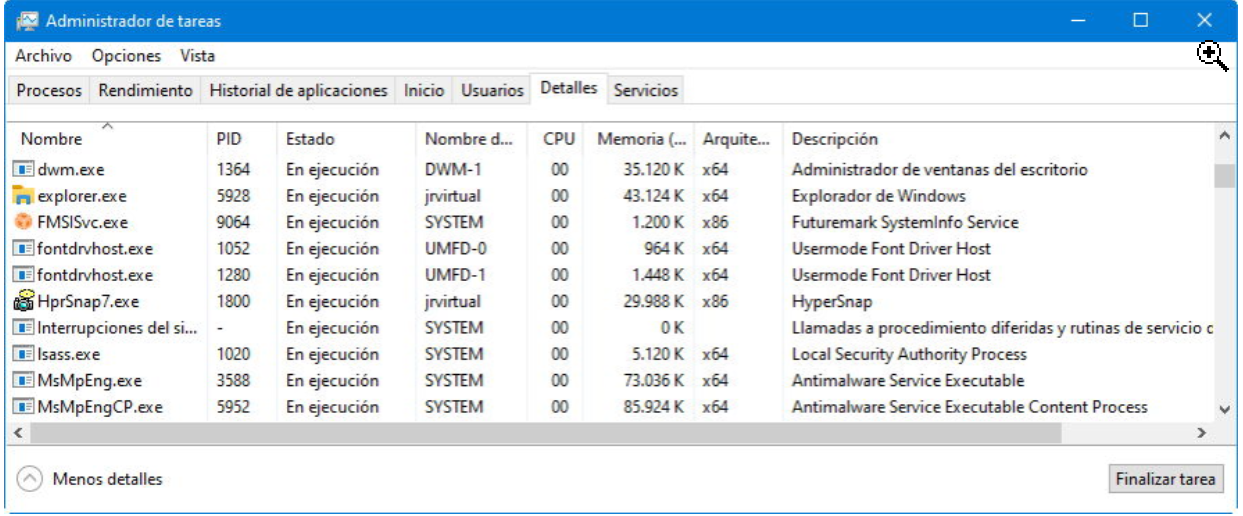Click the lsass.exe process icon
This screenshot has width=1243, height=516.
24,354
